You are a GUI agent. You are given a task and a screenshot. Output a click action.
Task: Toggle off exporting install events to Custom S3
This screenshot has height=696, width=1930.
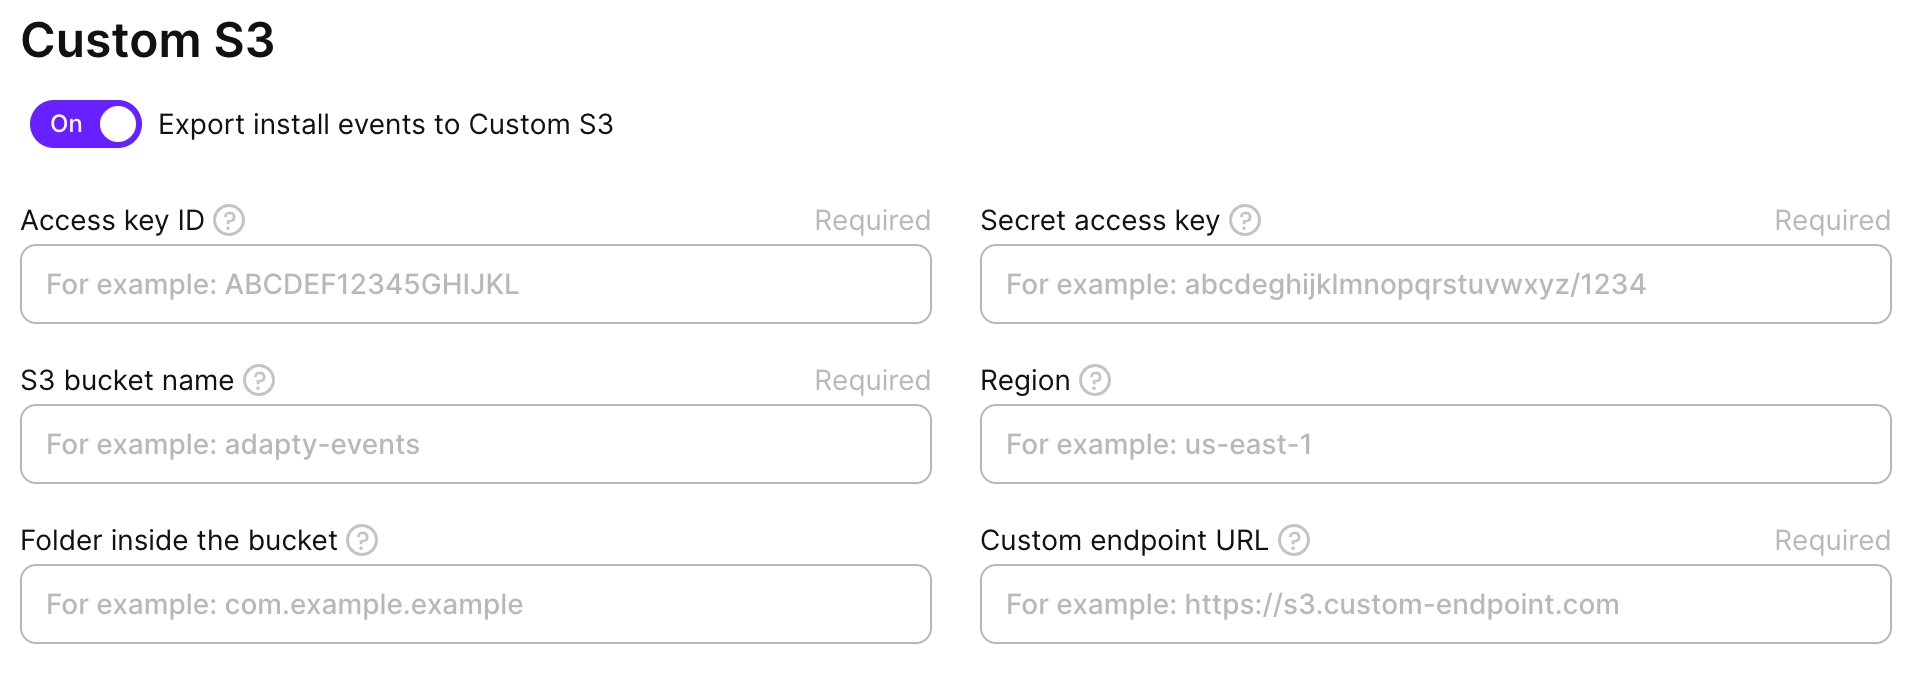tap(85, 124)
